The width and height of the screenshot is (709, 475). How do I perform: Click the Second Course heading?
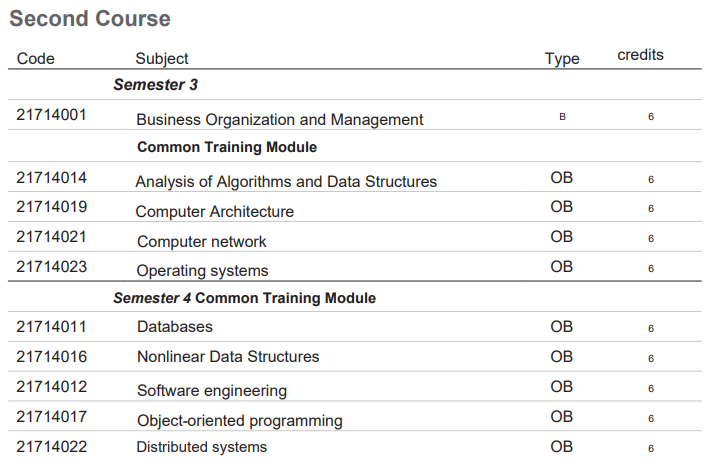[90, 19]
